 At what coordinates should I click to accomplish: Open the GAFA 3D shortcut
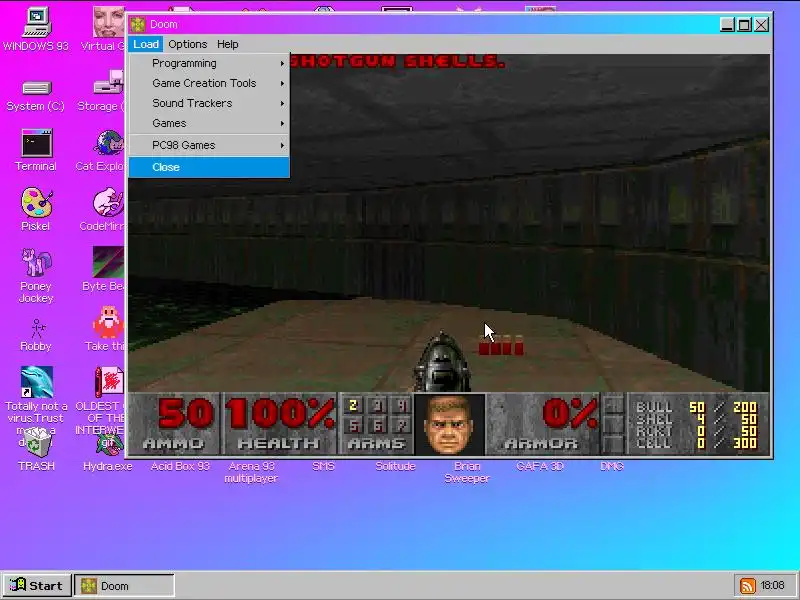point(540,466)
